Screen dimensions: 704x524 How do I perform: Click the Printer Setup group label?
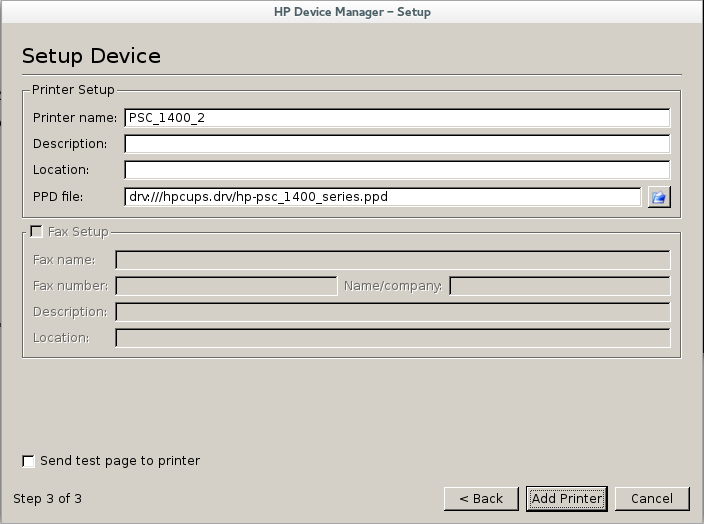tap(73, 90)
